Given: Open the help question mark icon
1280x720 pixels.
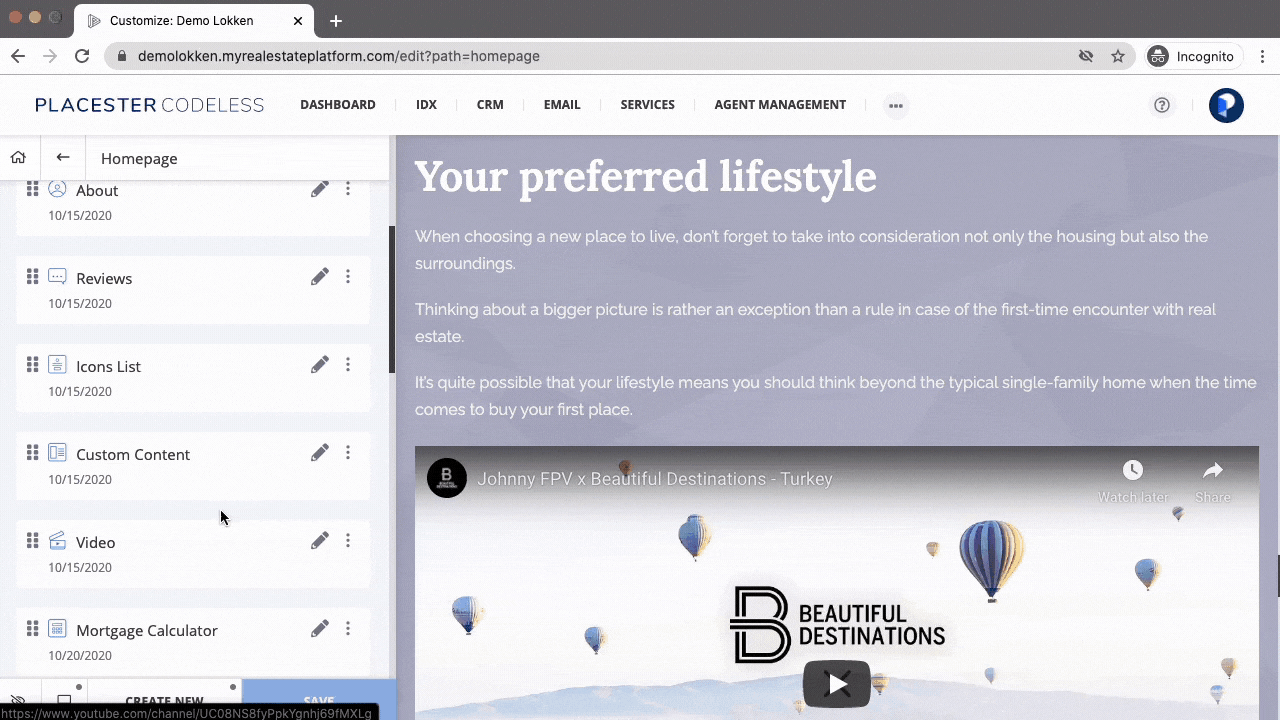Looking at the screenshot, I should [1161, 105].
